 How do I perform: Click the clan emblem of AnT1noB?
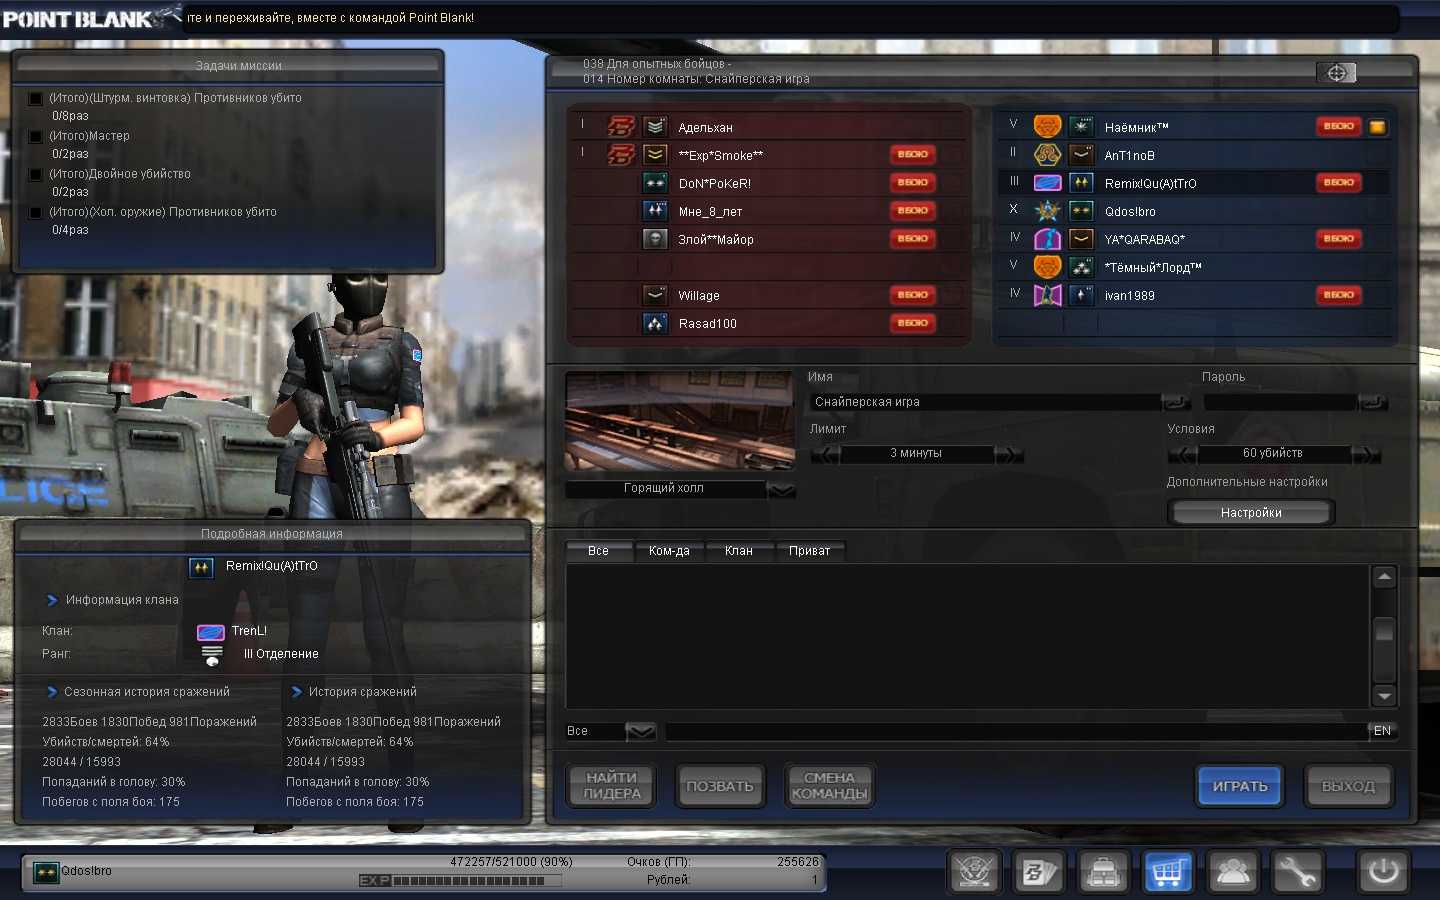click(1047, 155)
